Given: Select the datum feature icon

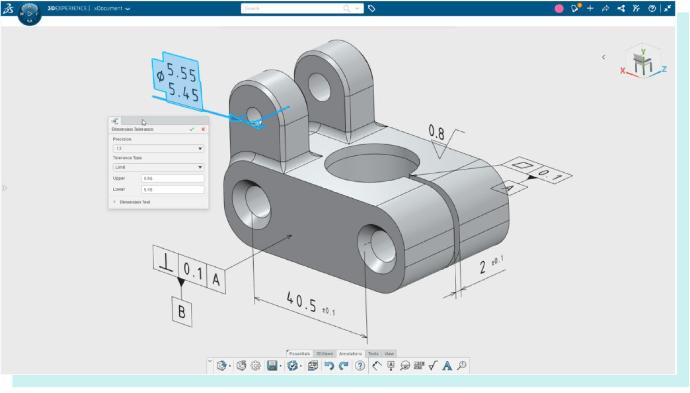Looking at the screenshot, I should [x=391, y=366].
